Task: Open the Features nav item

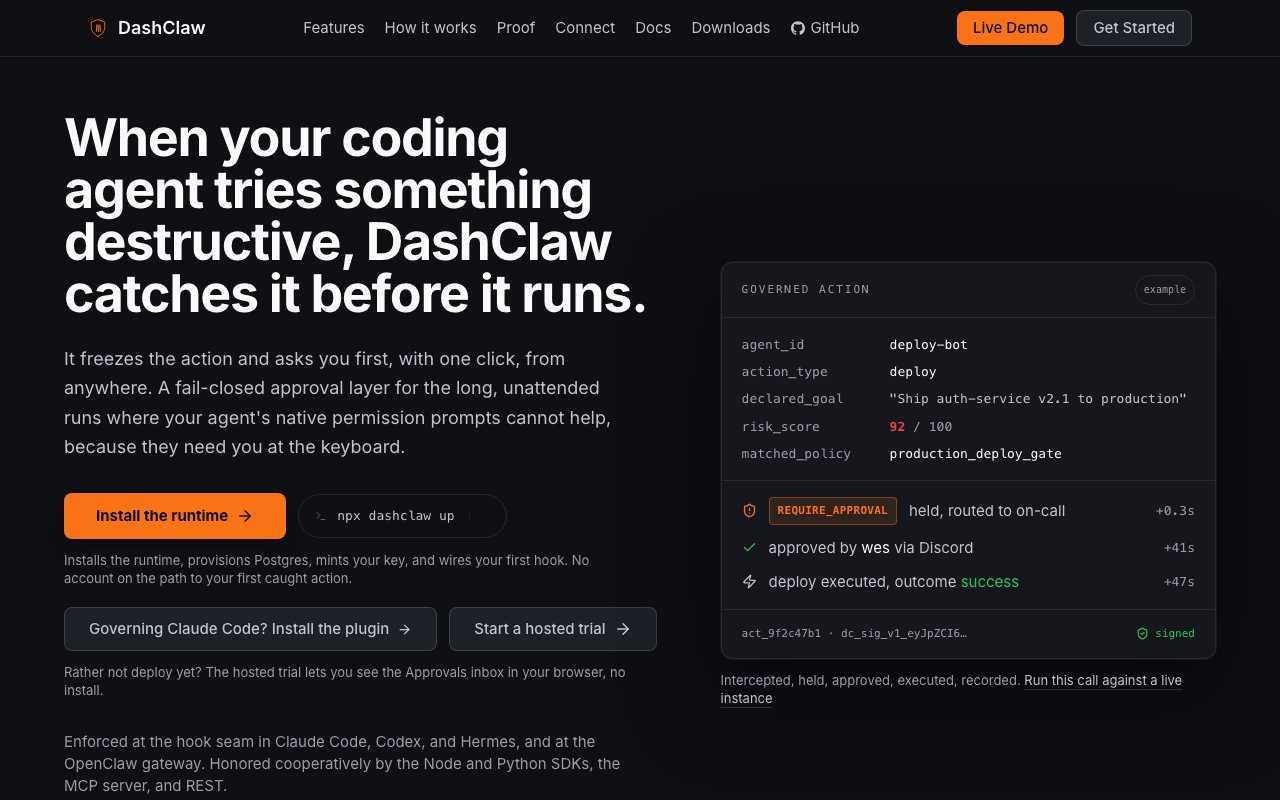Action: pos(334,28)
